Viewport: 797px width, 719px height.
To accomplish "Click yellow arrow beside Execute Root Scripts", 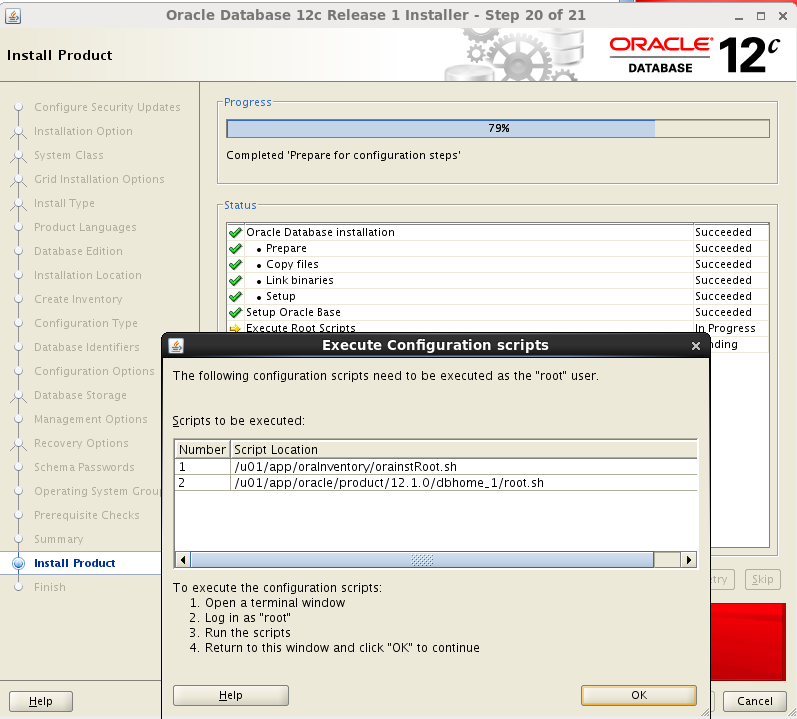I will point(235,328).
